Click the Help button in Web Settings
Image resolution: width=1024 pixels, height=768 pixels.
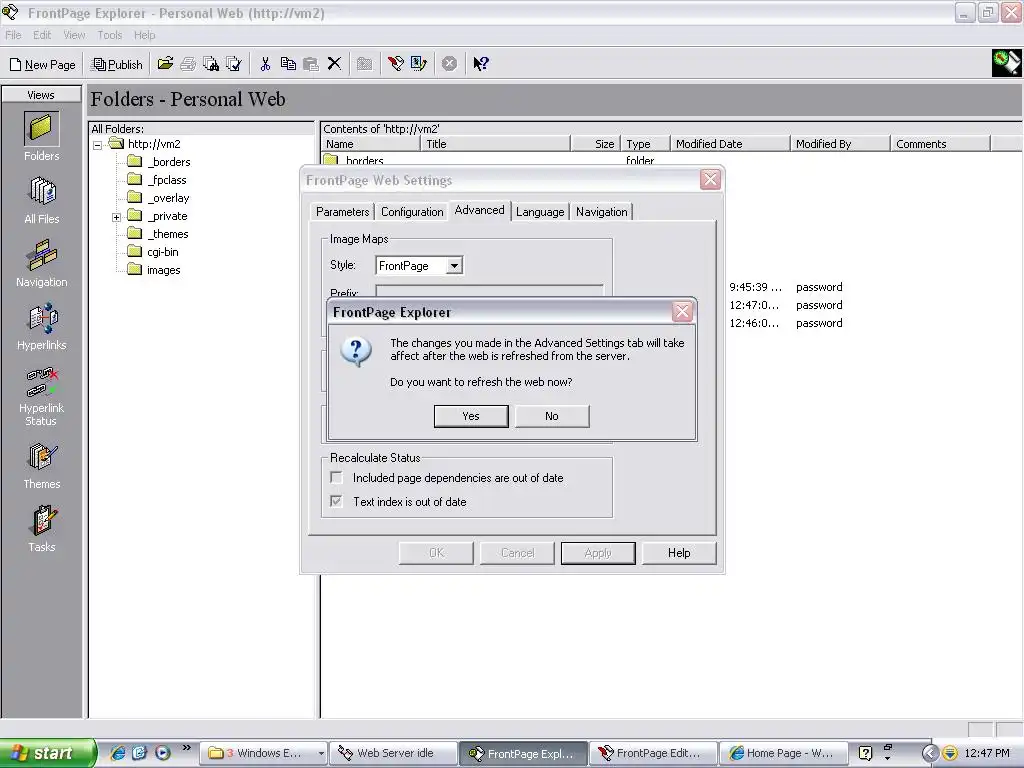679,553
